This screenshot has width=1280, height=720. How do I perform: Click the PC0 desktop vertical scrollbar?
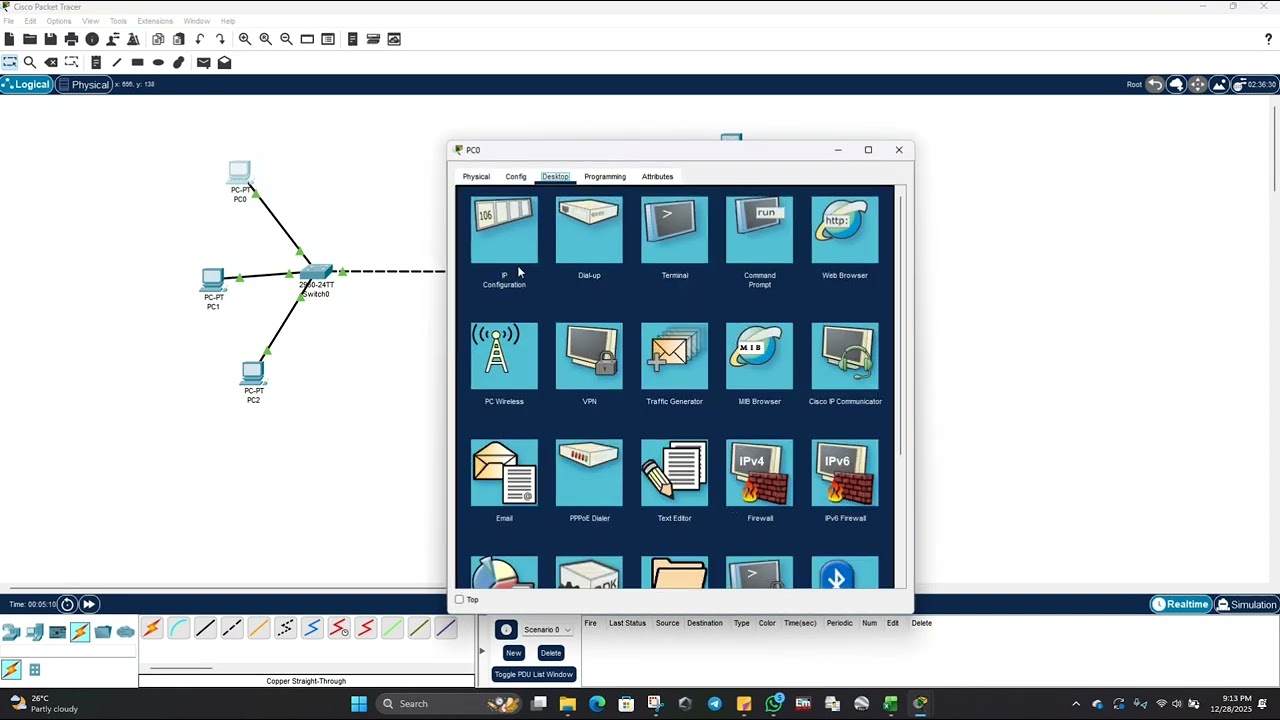pyautogui.click(x=901, y=325)
